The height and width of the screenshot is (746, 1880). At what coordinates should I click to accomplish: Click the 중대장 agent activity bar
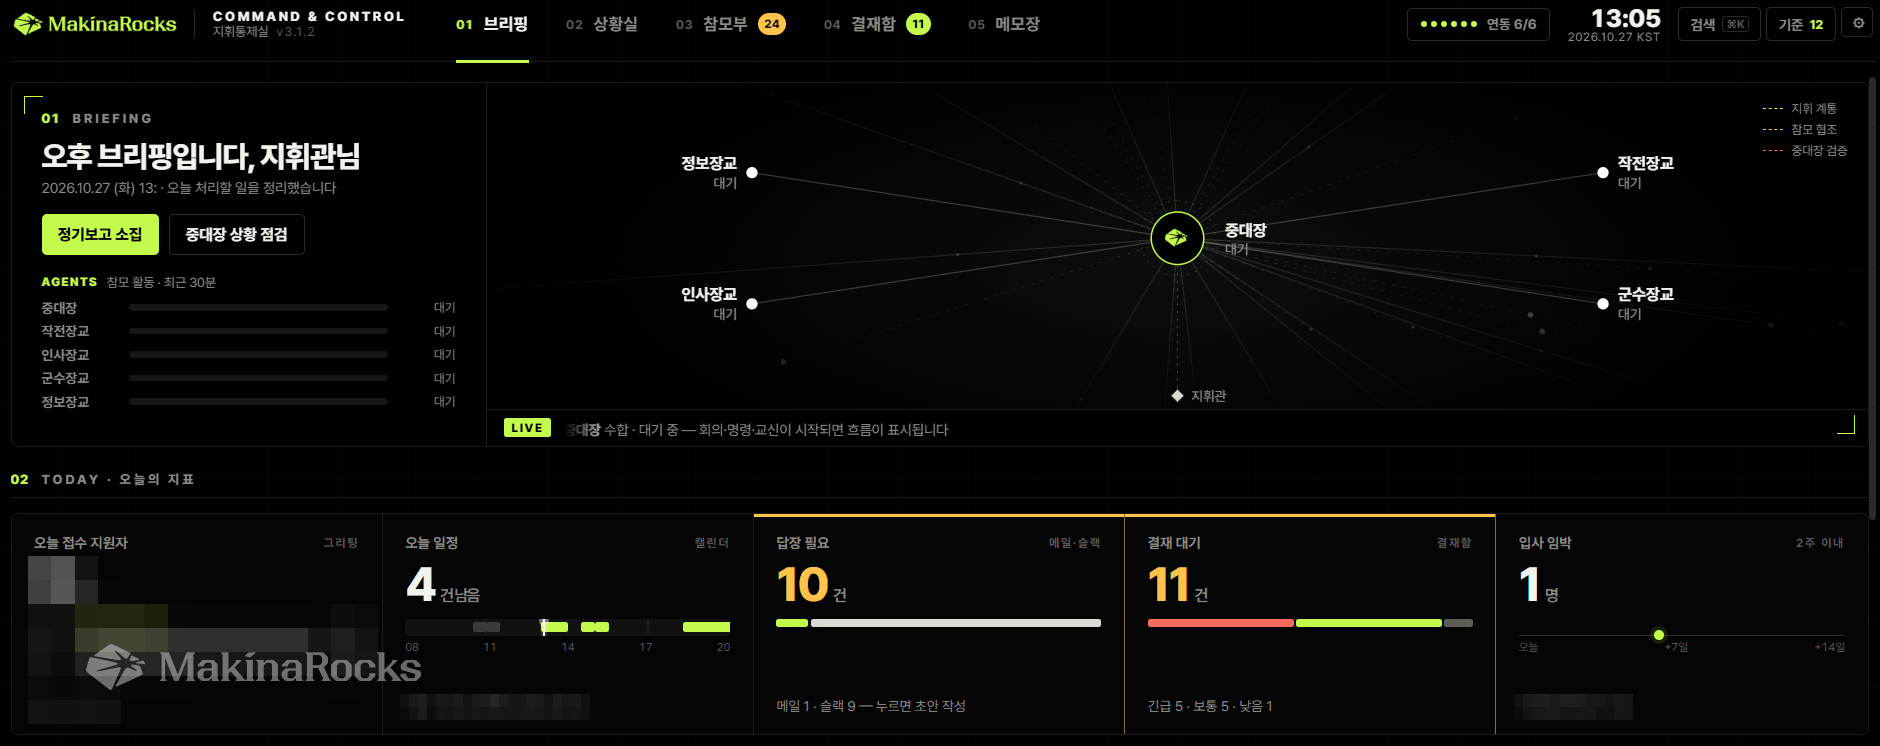pyautogui.click(x=258, y=308)
